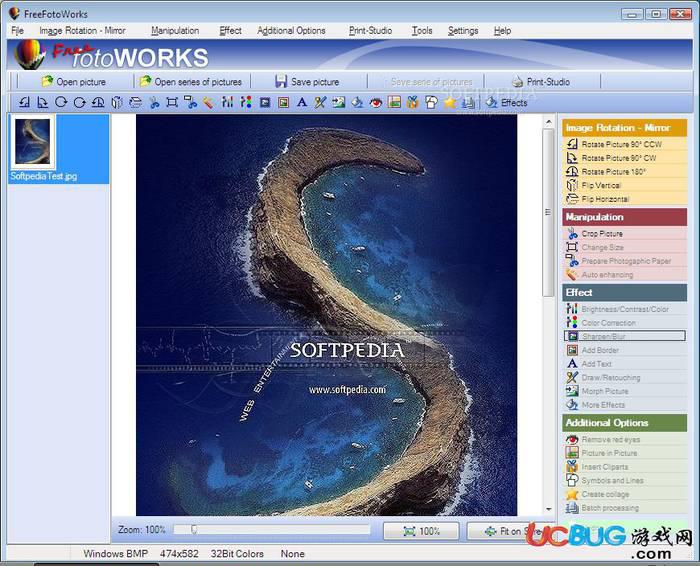Image resolution: width=700 pixels, height=566 pixels.
Task: Click the Flip Horizontal toolbar icon
Action: click(x=135, y=103)
